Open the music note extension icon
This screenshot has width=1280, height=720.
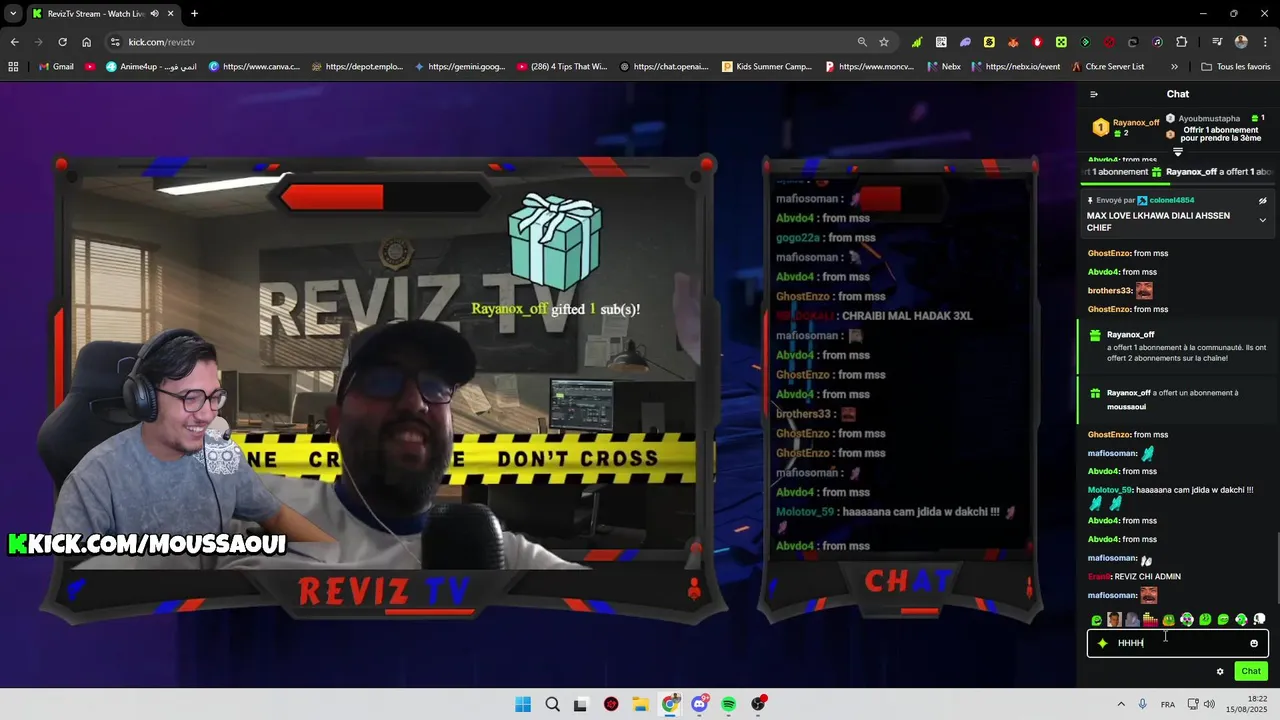[x=1157, y=42]
